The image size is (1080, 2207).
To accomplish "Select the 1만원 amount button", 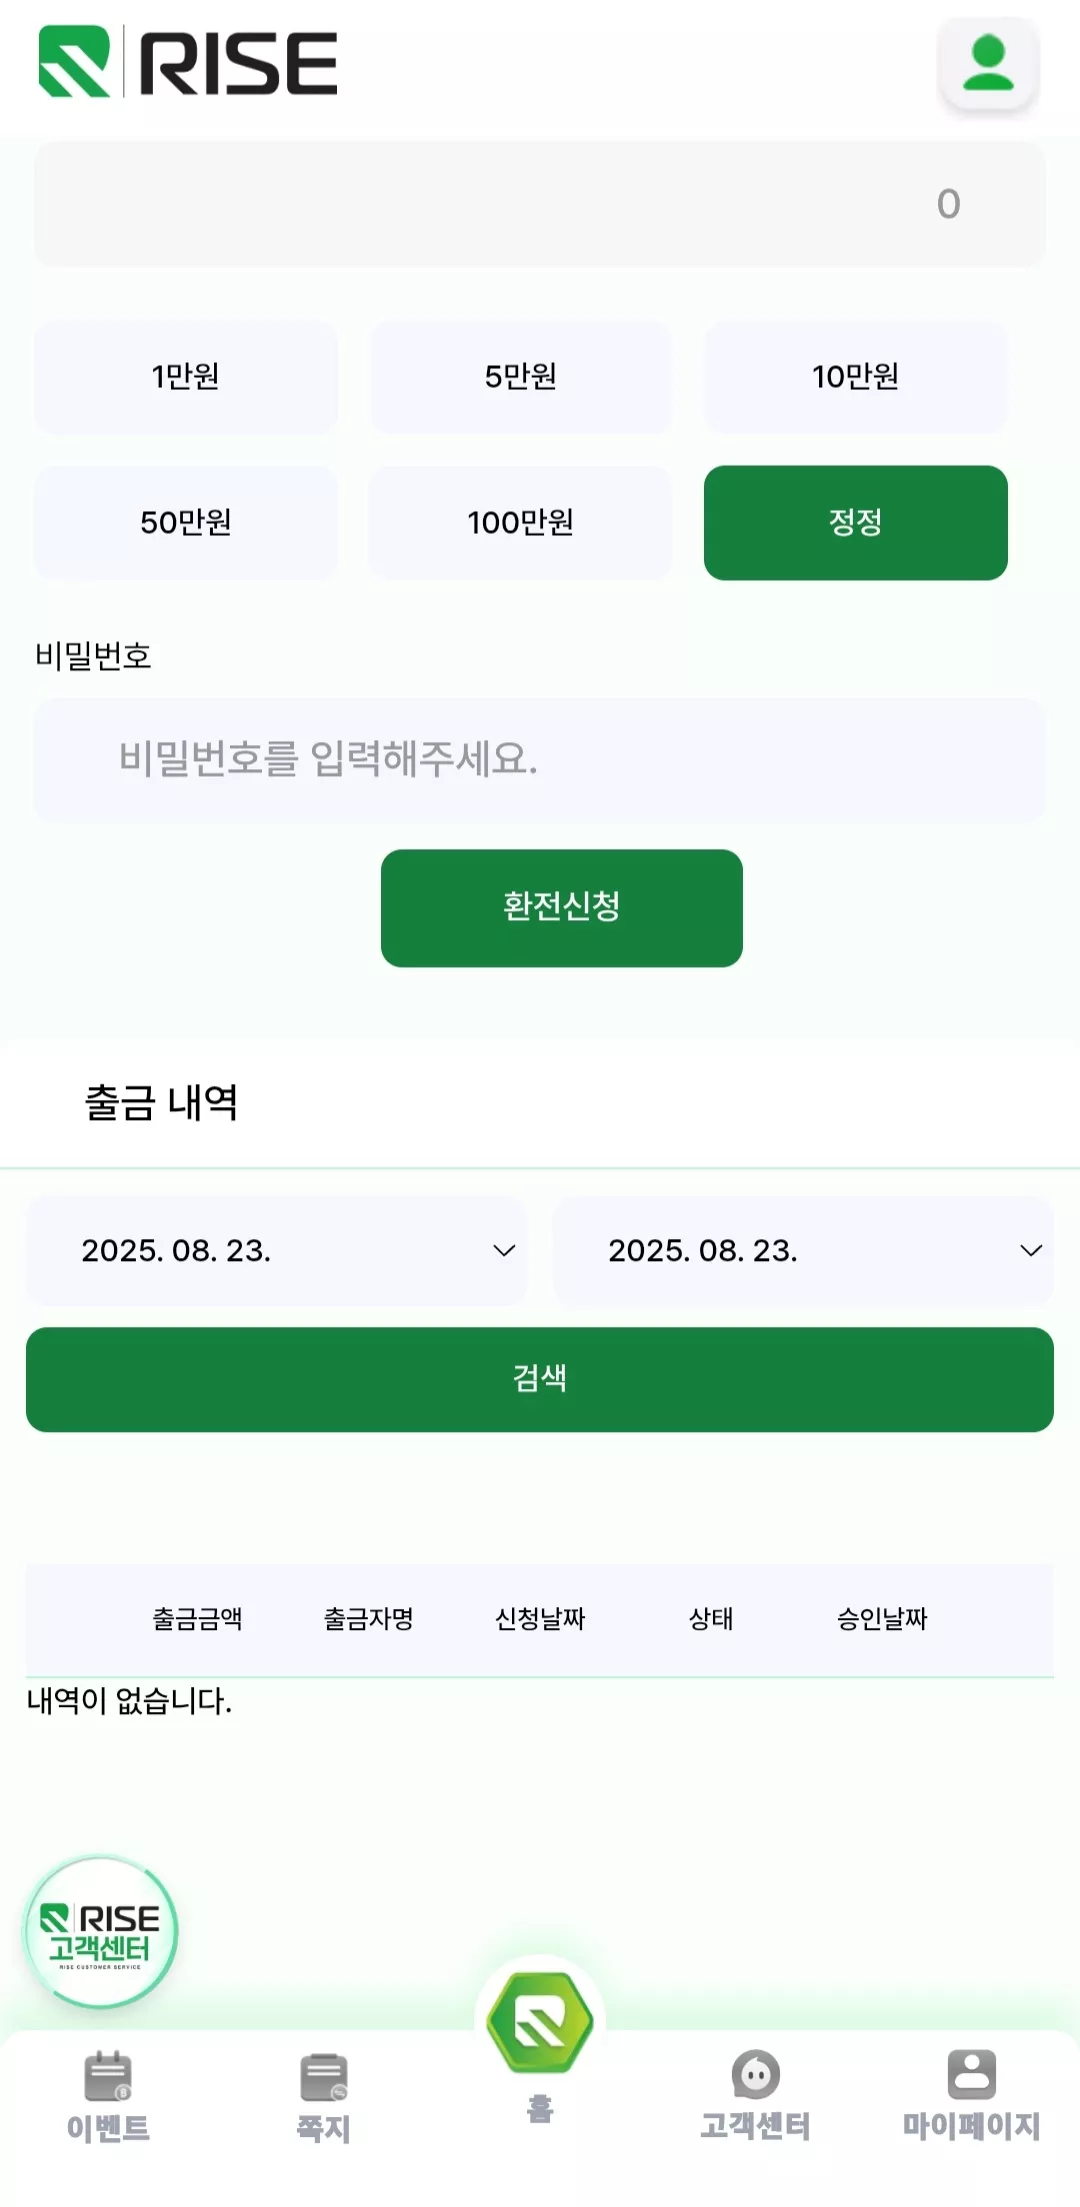I will click(186, 377).
